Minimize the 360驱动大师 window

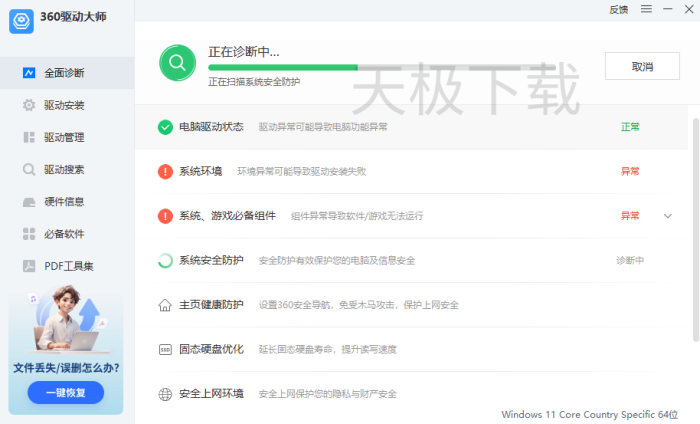668,9
